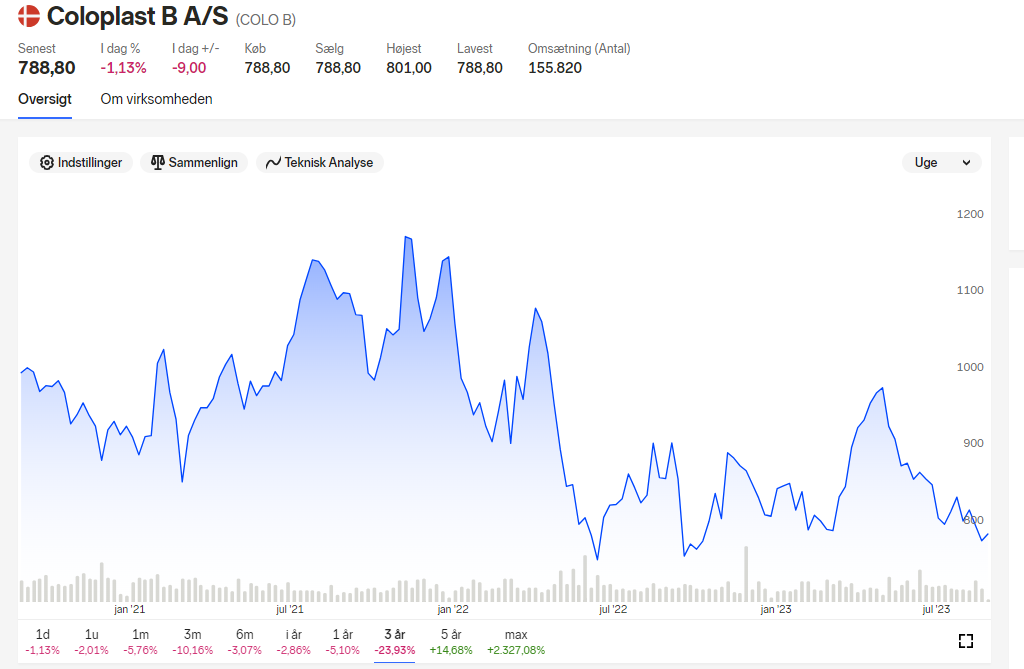This screenshot has height=669, width=1024.
Task: Select the 1d time range
Action: [x=42, y=642]
